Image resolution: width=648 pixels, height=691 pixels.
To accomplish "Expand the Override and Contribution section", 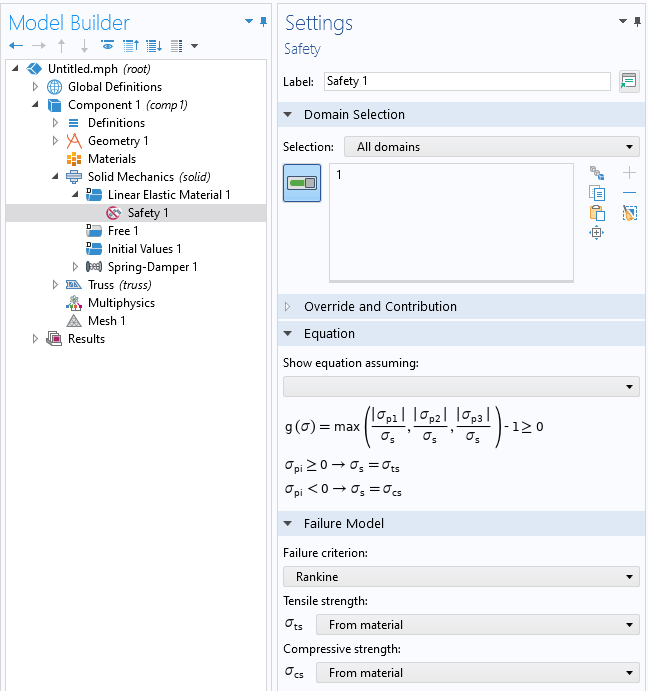I will pyautogui.click(x=380, y=306).
